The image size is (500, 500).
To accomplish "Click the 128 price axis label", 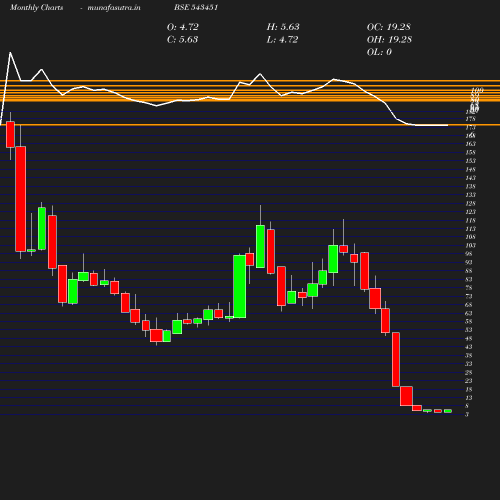I will (x=470, y=203).
